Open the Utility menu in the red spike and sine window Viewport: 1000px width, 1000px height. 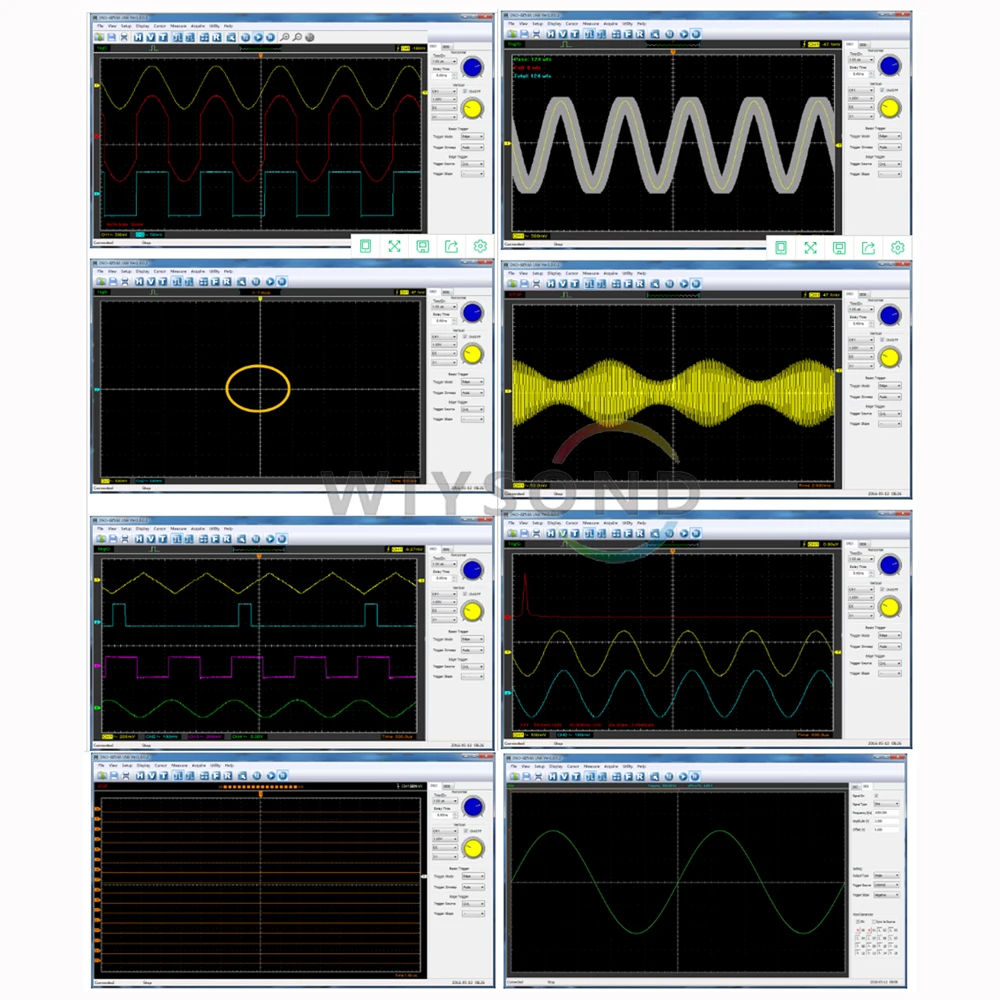point(628,523)
